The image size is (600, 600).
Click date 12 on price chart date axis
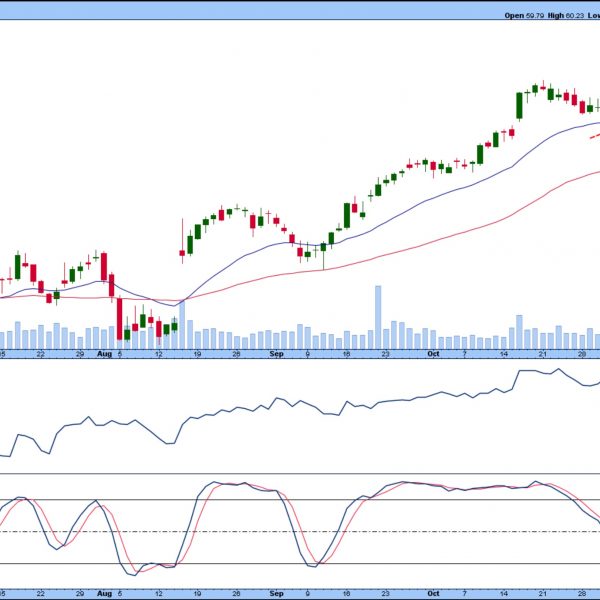[158, 354]
